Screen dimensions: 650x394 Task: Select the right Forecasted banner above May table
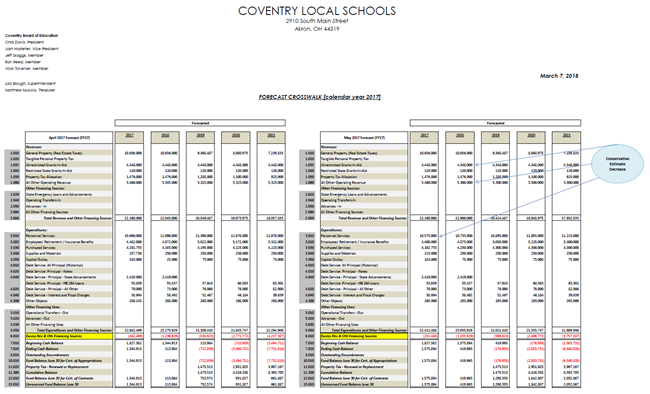coord(495,123)
